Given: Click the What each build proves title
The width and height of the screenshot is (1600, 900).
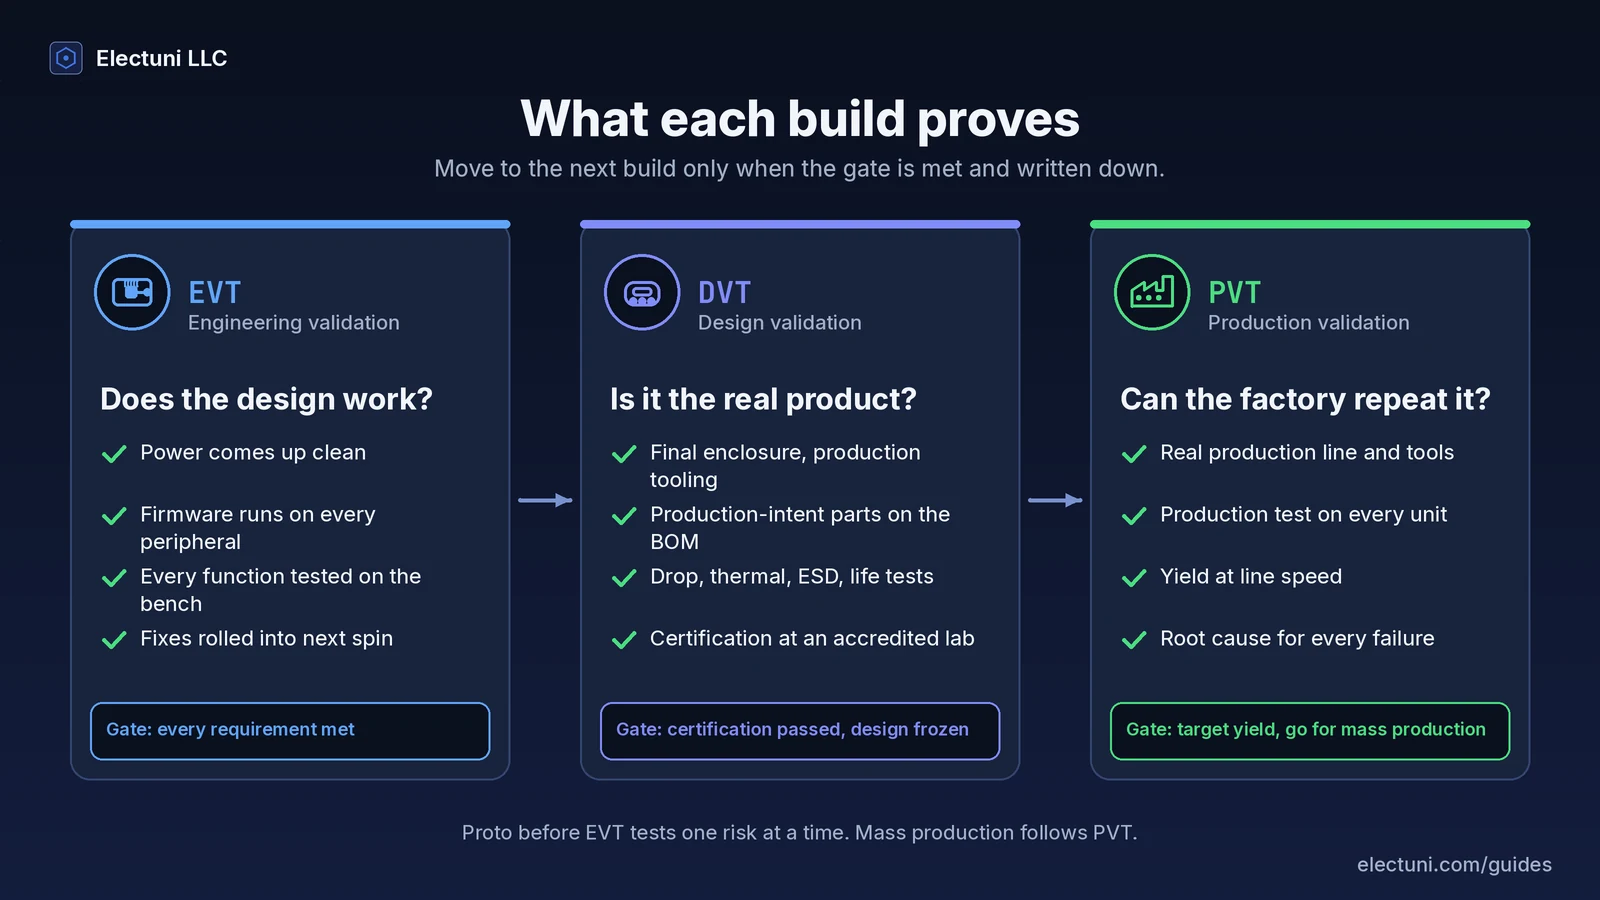Looking at the screenshot, I should tap(800, 119).
